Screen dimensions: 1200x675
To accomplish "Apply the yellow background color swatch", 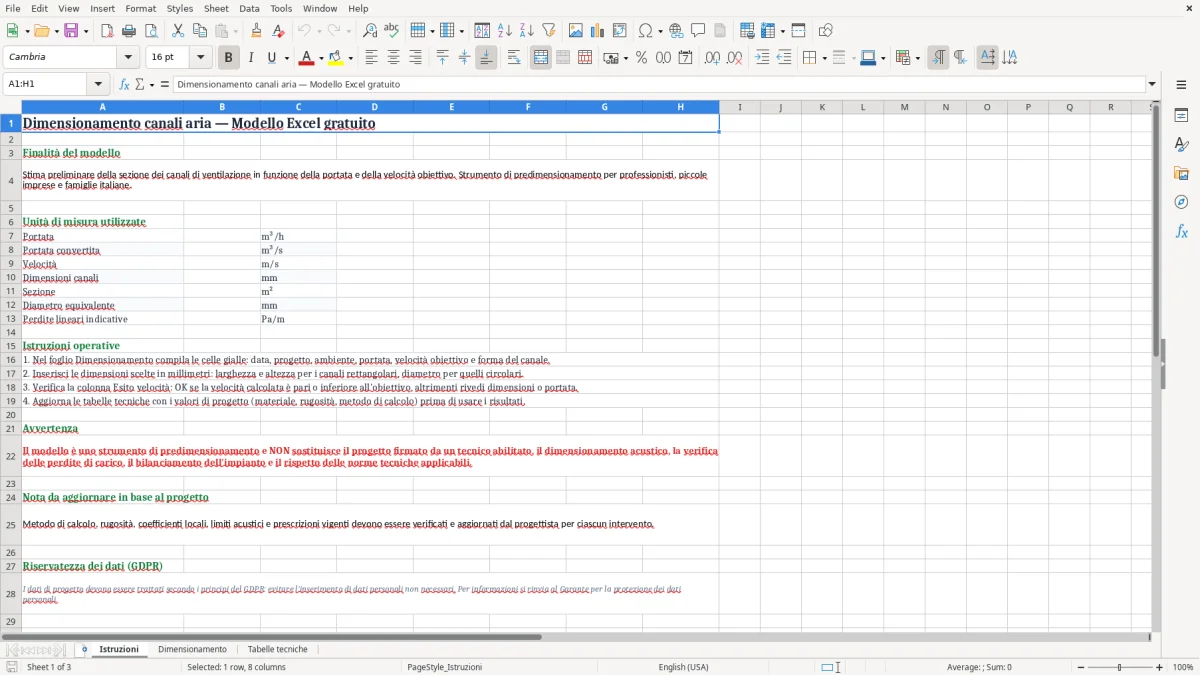I will [337, 58].
